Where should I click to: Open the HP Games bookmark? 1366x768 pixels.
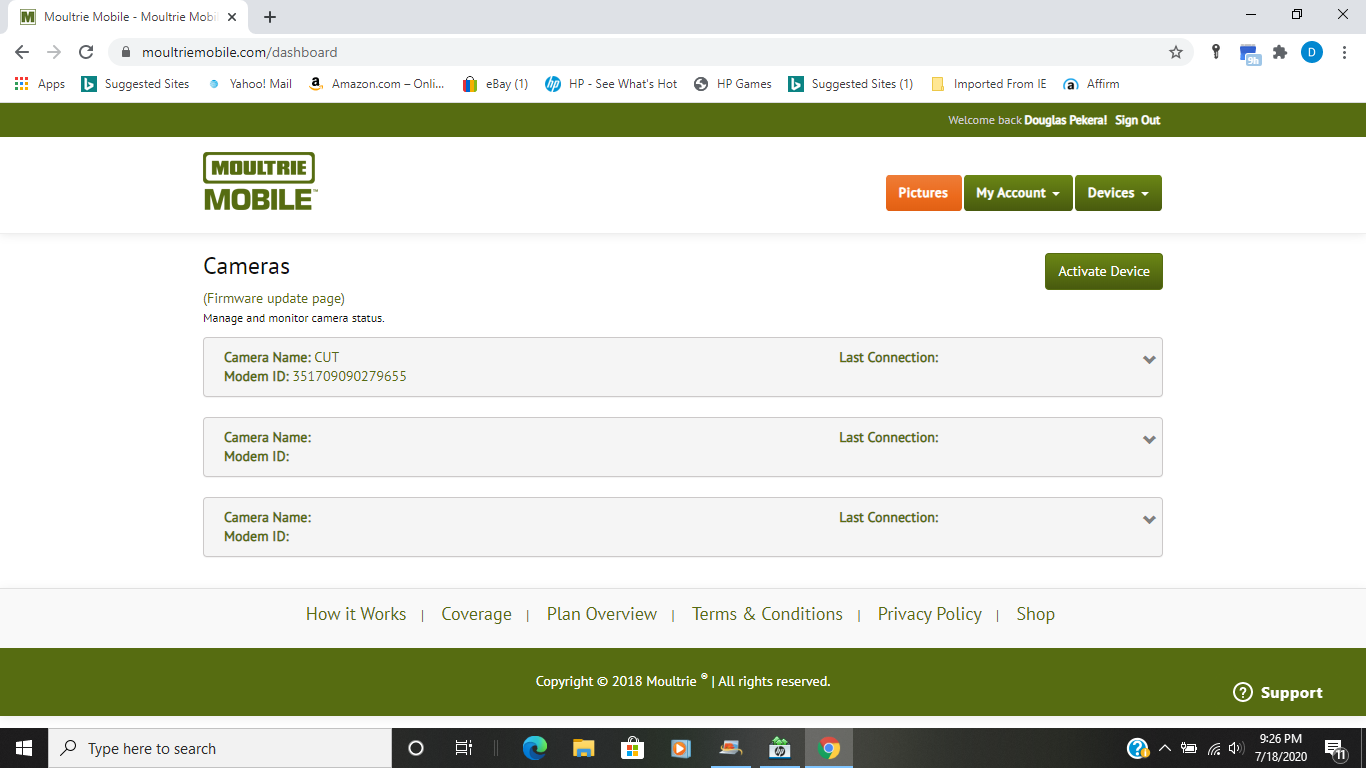click(733, 84)
